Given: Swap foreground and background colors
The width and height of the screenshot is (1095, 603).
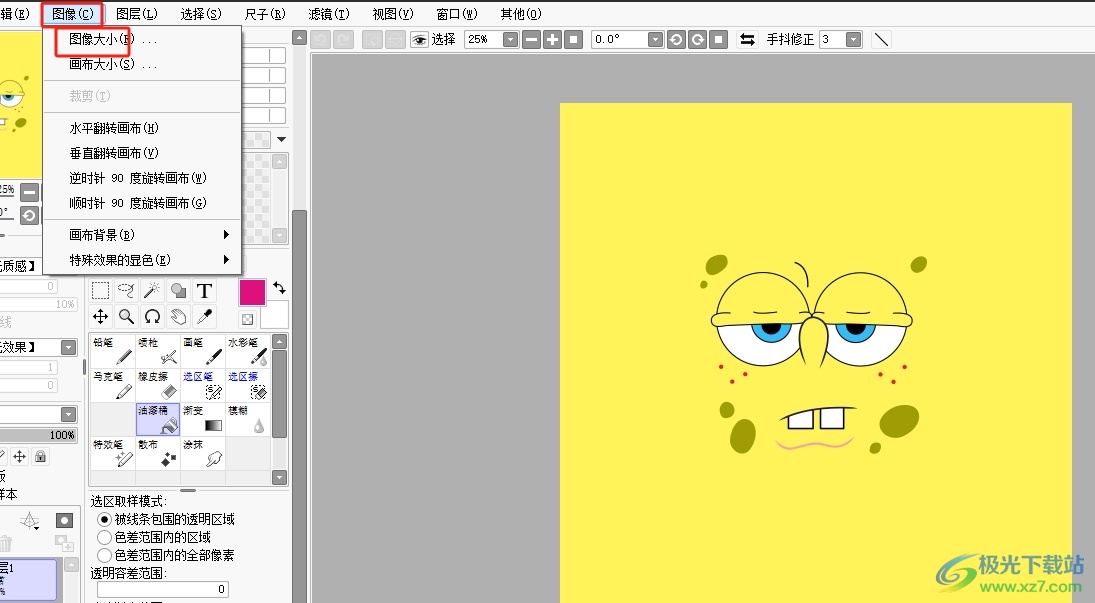Looking at the screenshot, I should coord(279,287).
